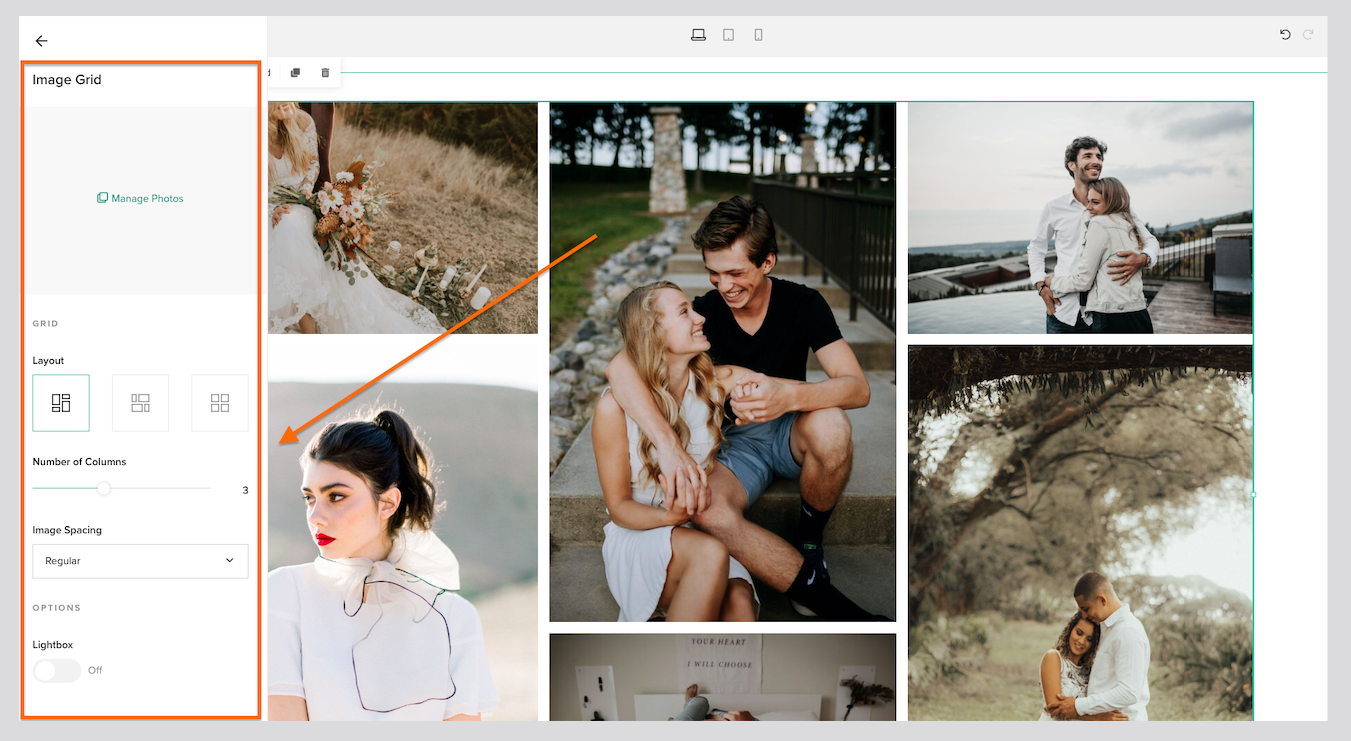This screenshot has width=1351, height=741.
Task: Select the middle horizontal Layout option
Action: 140,402
